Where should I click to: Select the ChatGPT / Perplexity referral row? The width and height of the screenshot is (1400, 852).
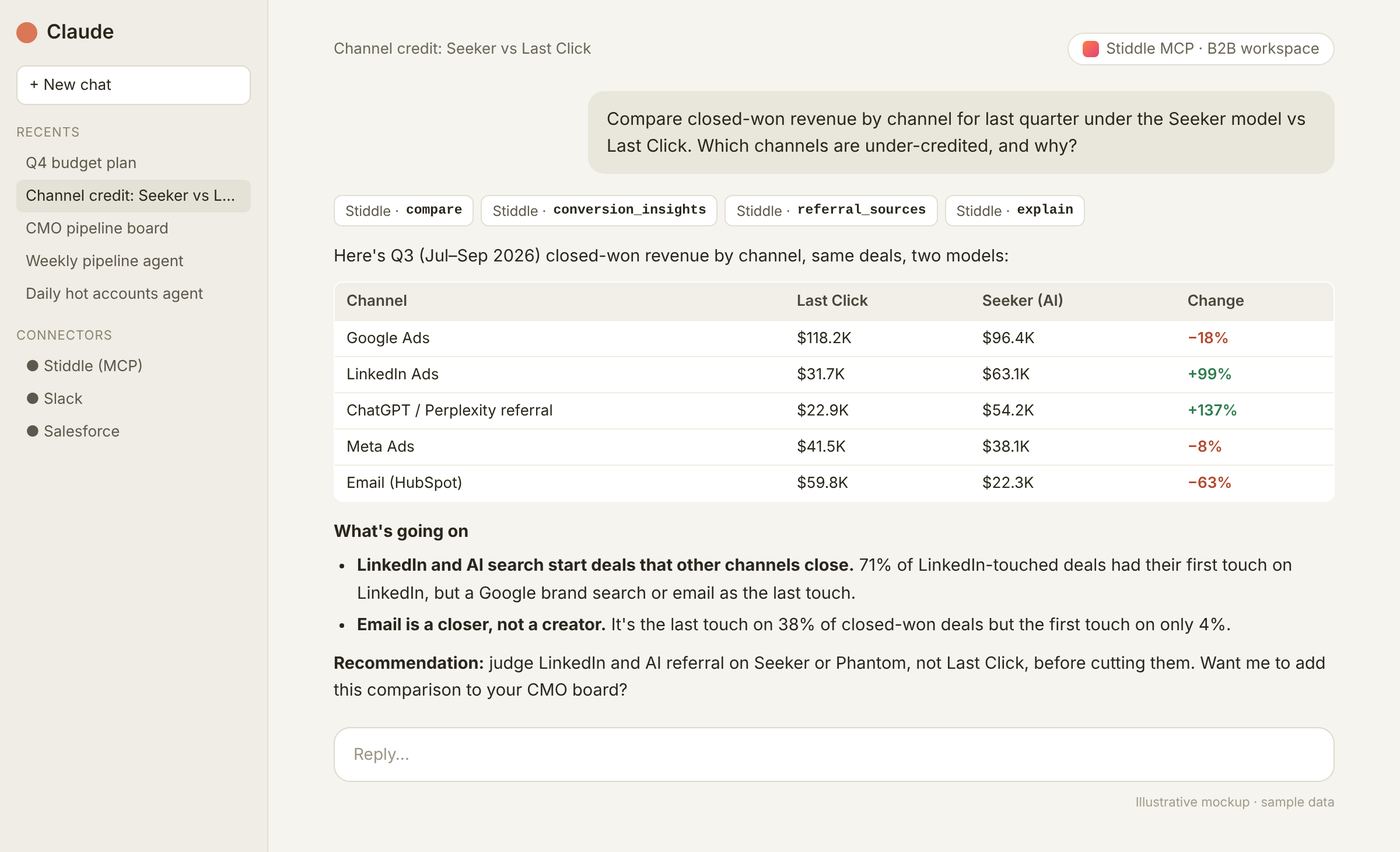[834, 411]
